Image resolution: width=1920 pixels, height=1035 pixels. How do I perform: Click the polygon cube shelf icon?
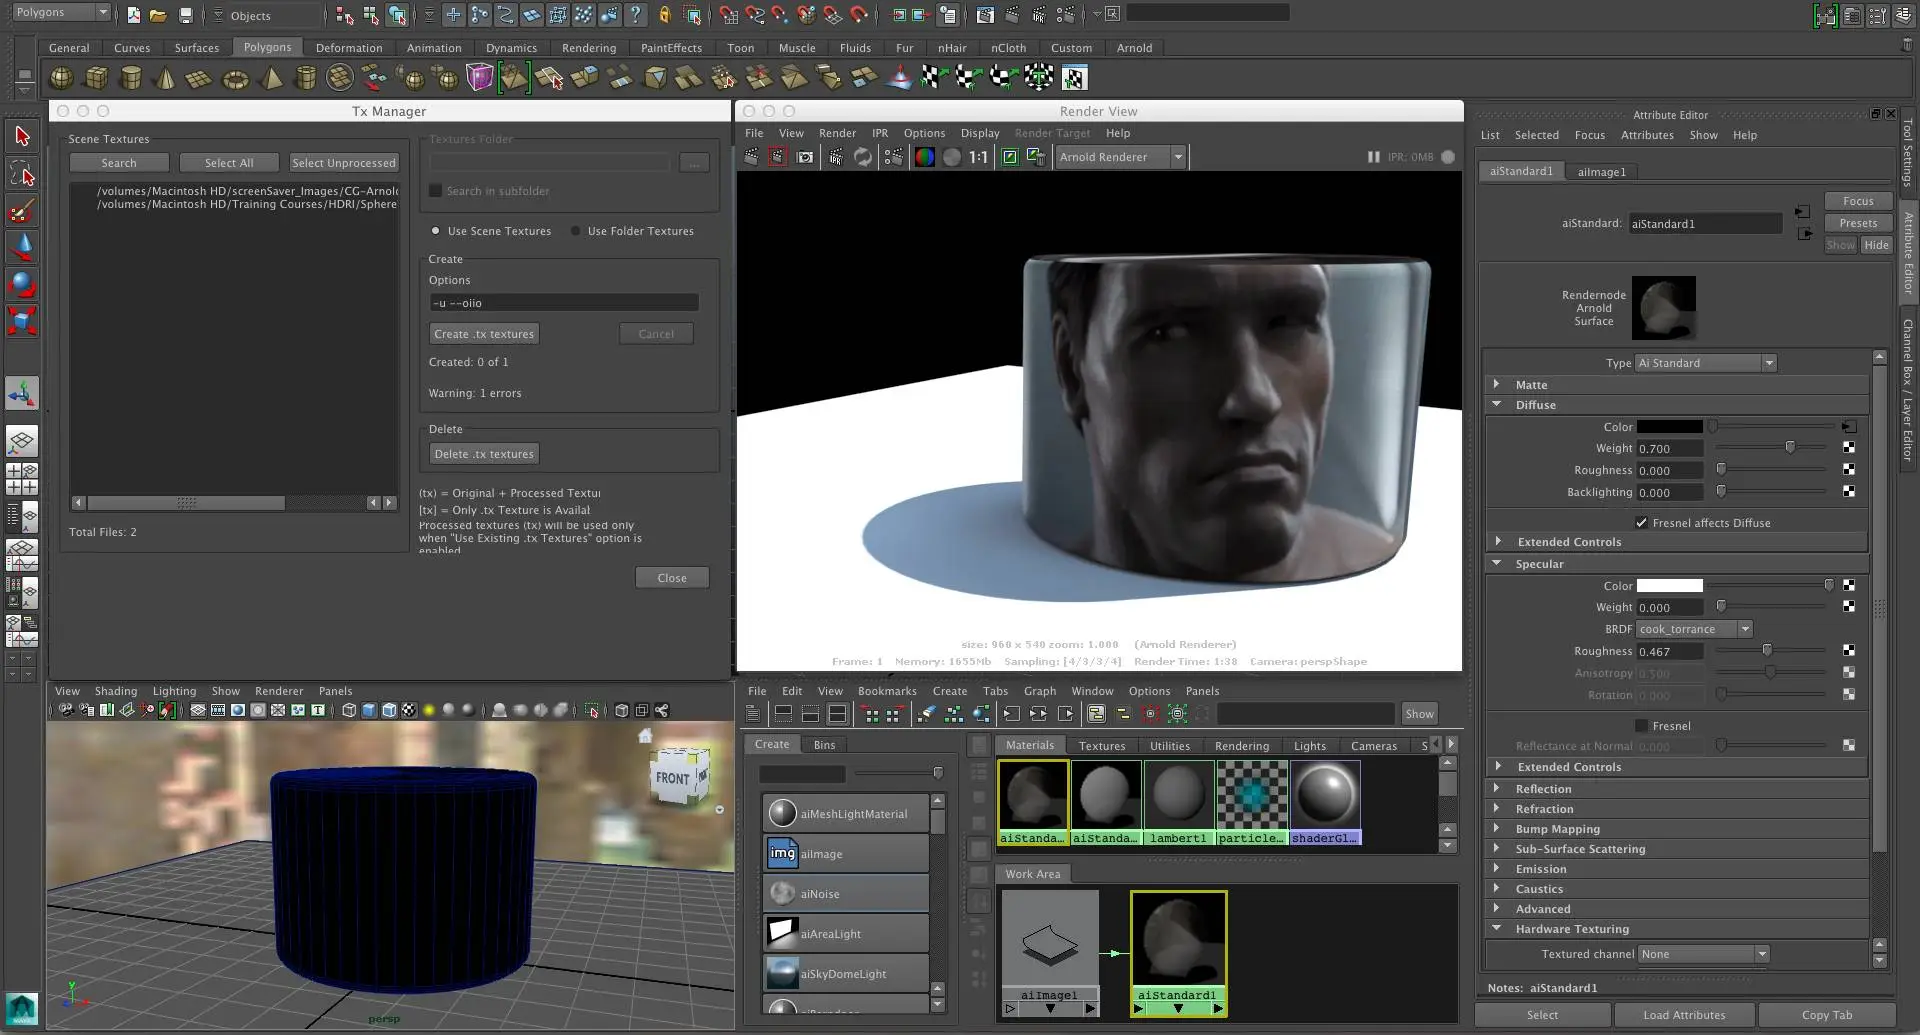click(x=96, y=78)
